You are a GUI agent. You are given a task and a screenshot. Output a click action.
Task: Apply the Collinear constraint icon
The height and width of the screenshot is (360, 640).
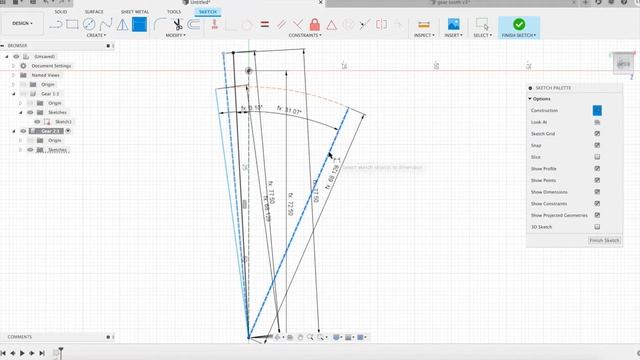click(365, 24)
